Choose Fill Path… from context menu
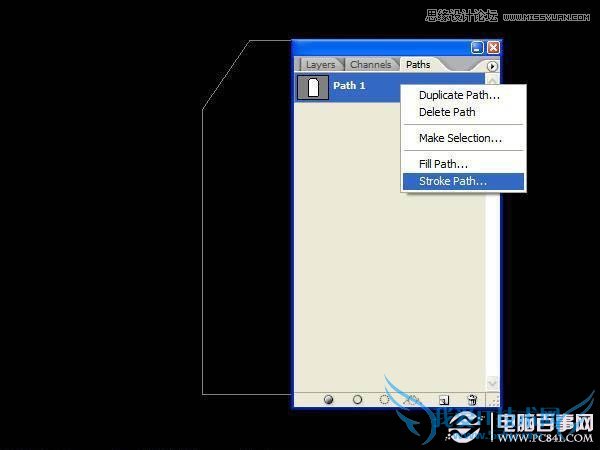This screenshot has width=600, height=450. 464,164
